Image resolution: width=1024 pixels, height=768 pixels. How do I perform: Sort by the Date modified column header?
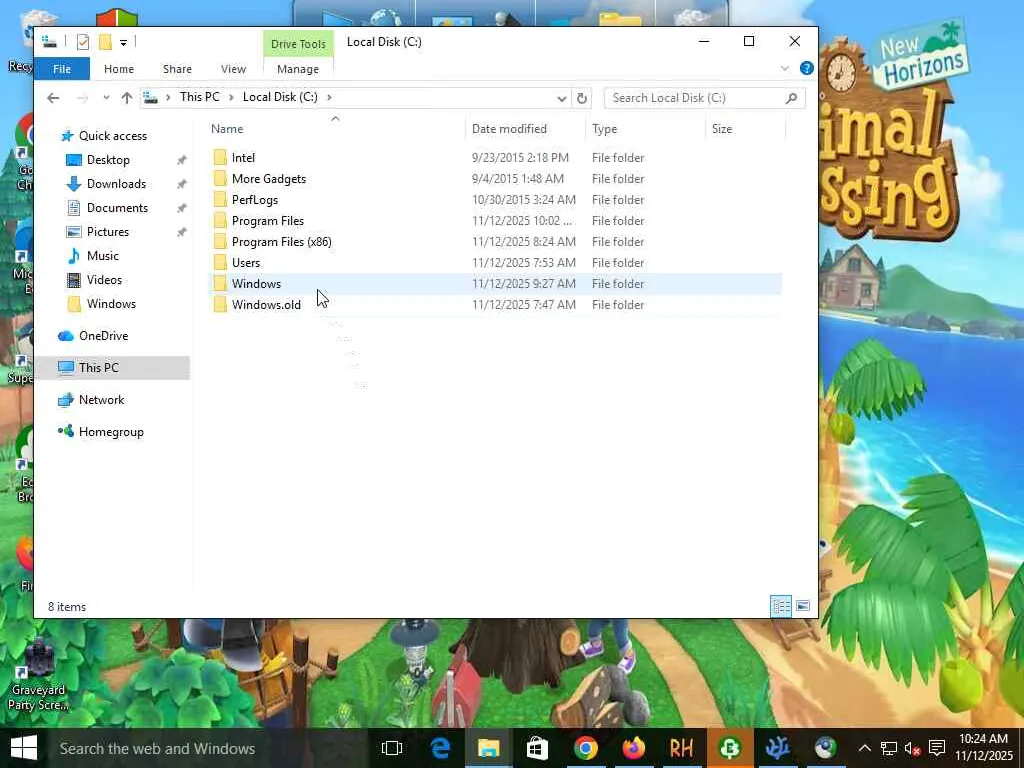coord(509,129)
